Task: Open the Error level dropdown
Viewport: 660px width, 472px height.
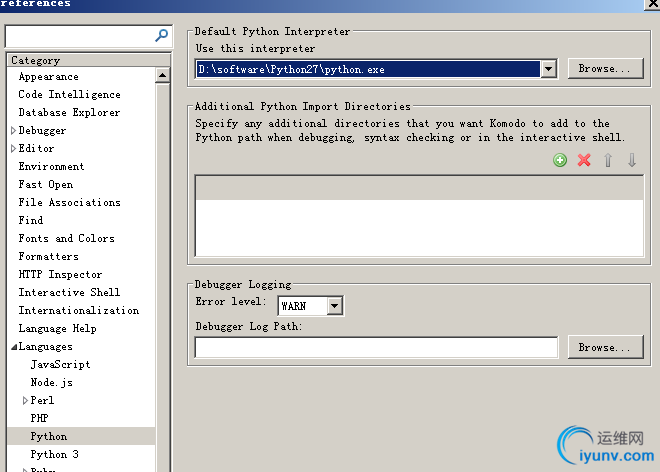Action: click(x=335, y=306)
